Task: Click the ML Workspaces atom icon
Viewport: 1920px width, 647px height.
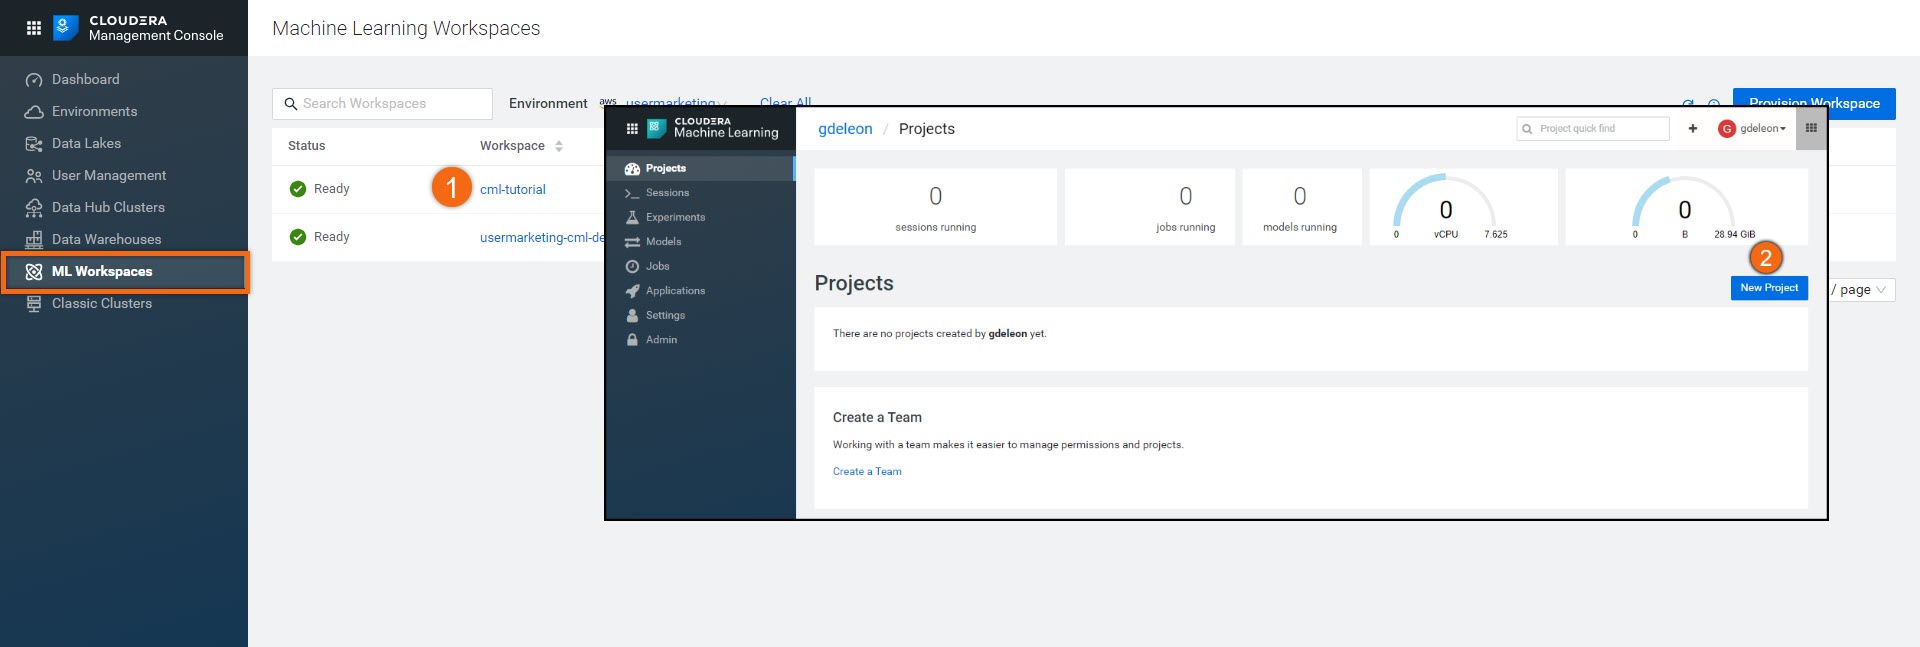Action: coord(34,272)
